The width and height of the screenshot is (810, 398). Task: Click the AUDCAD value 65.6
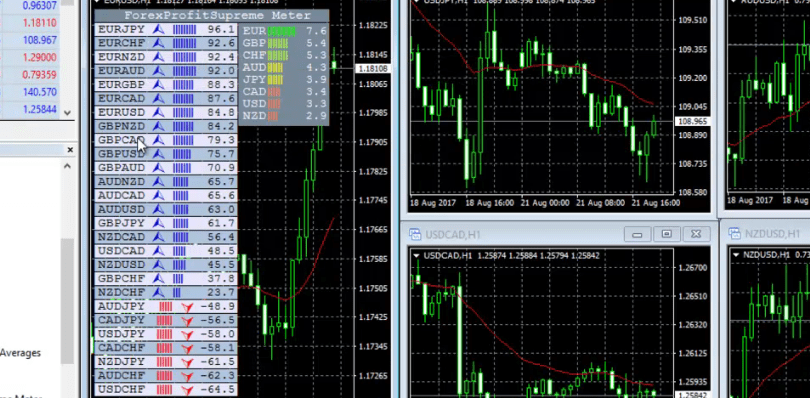[221, 196]
